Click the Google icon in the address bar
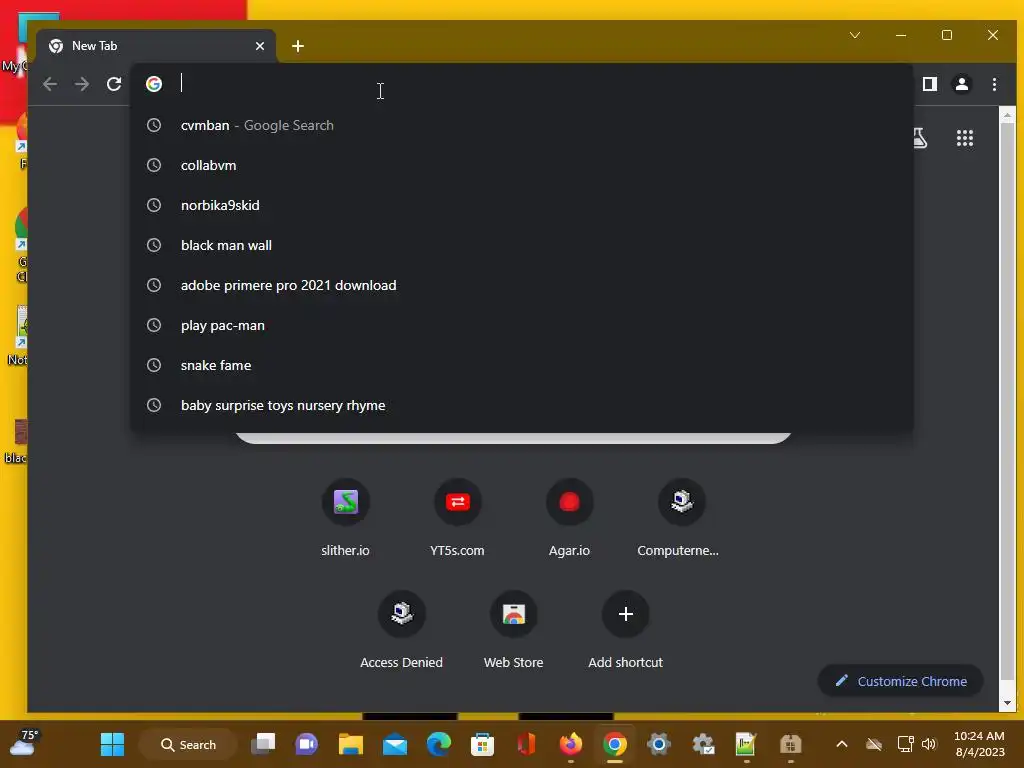The width and height of the screenshot is (1024, 768). (x=154, y=84)
